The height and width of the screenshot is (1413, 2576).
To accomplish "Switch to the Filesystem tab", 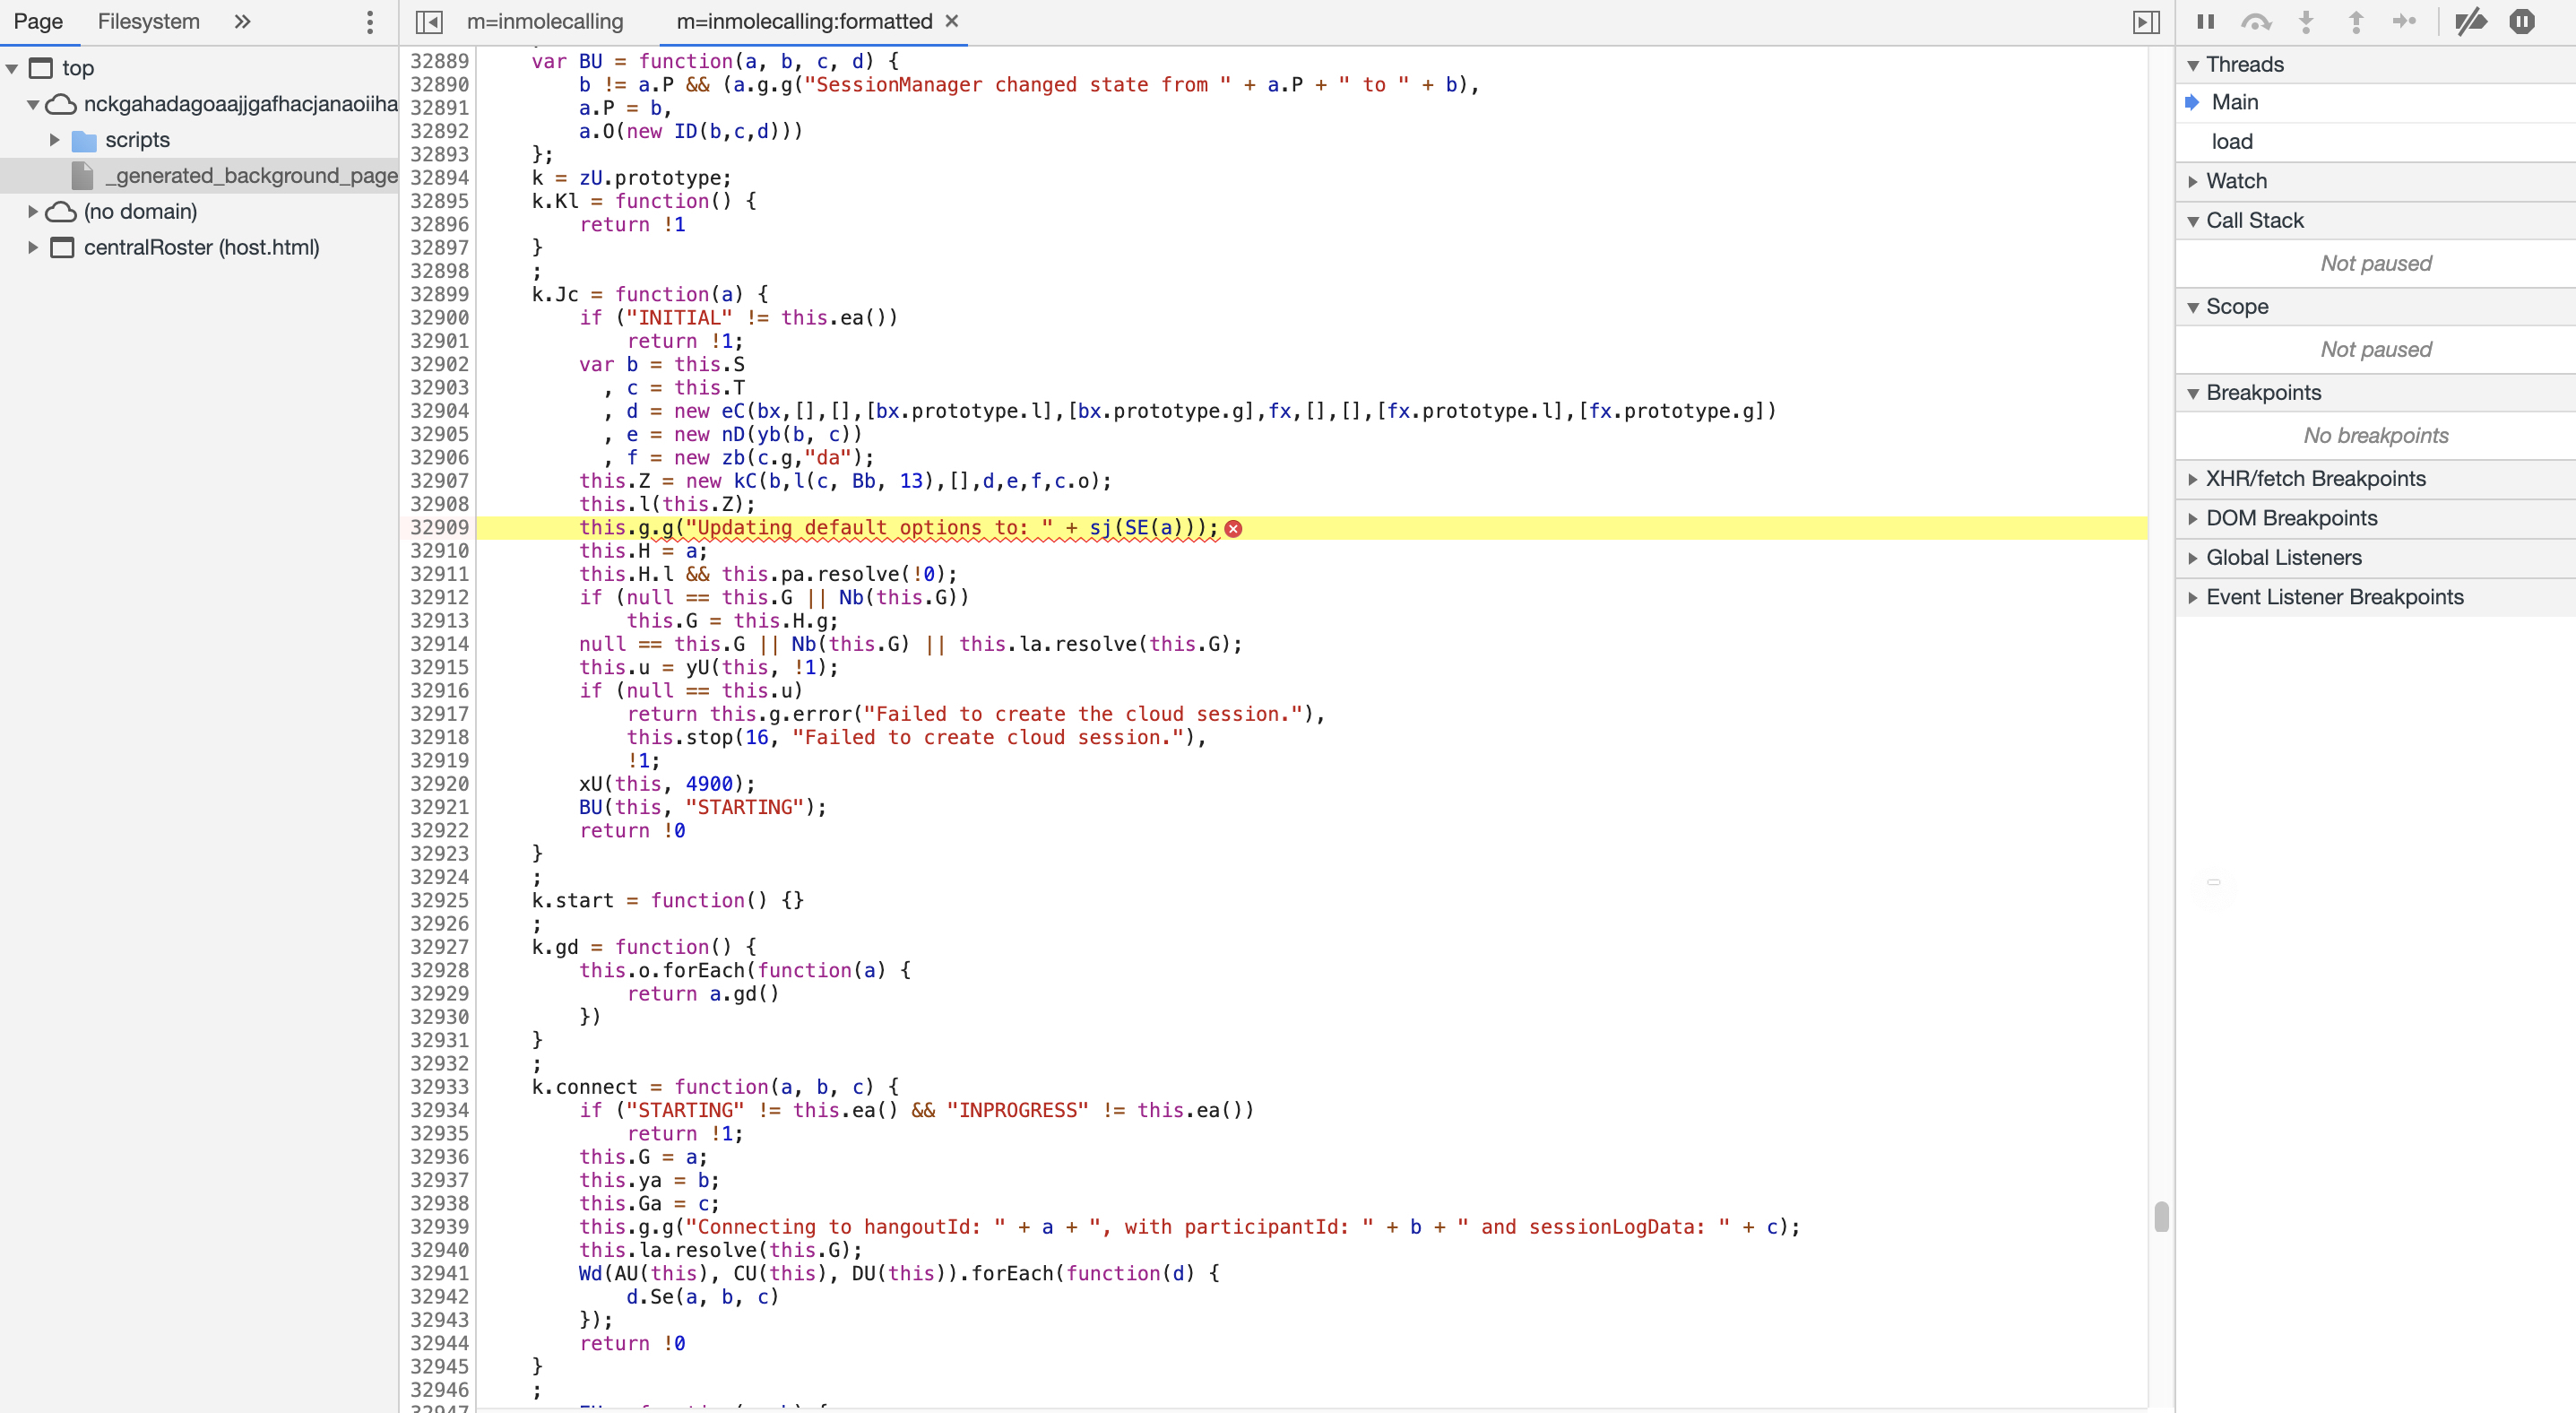I will click(x=148, y=21).
